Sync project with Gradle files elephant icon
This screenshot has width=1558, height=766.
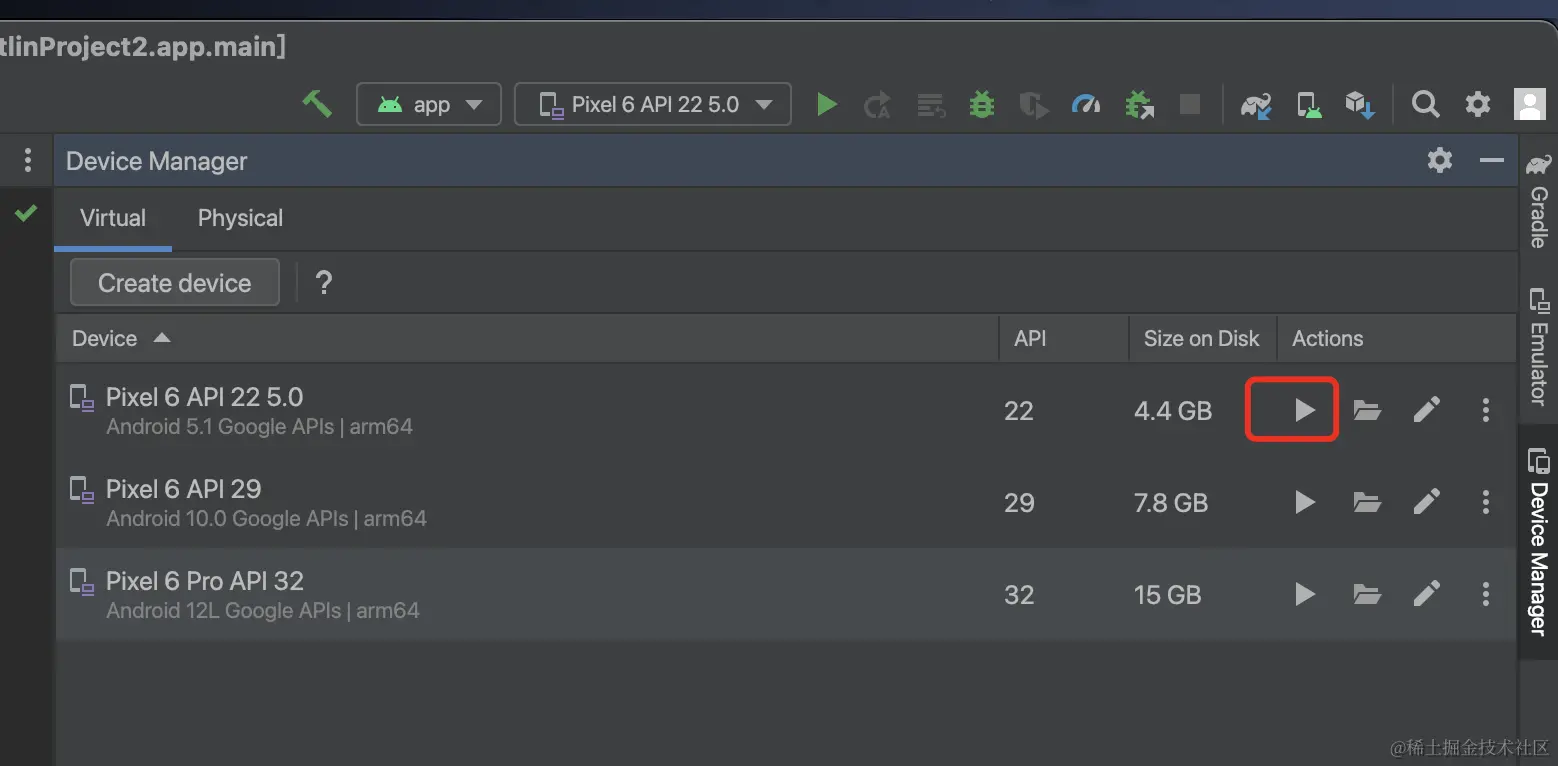point(1256,104)
